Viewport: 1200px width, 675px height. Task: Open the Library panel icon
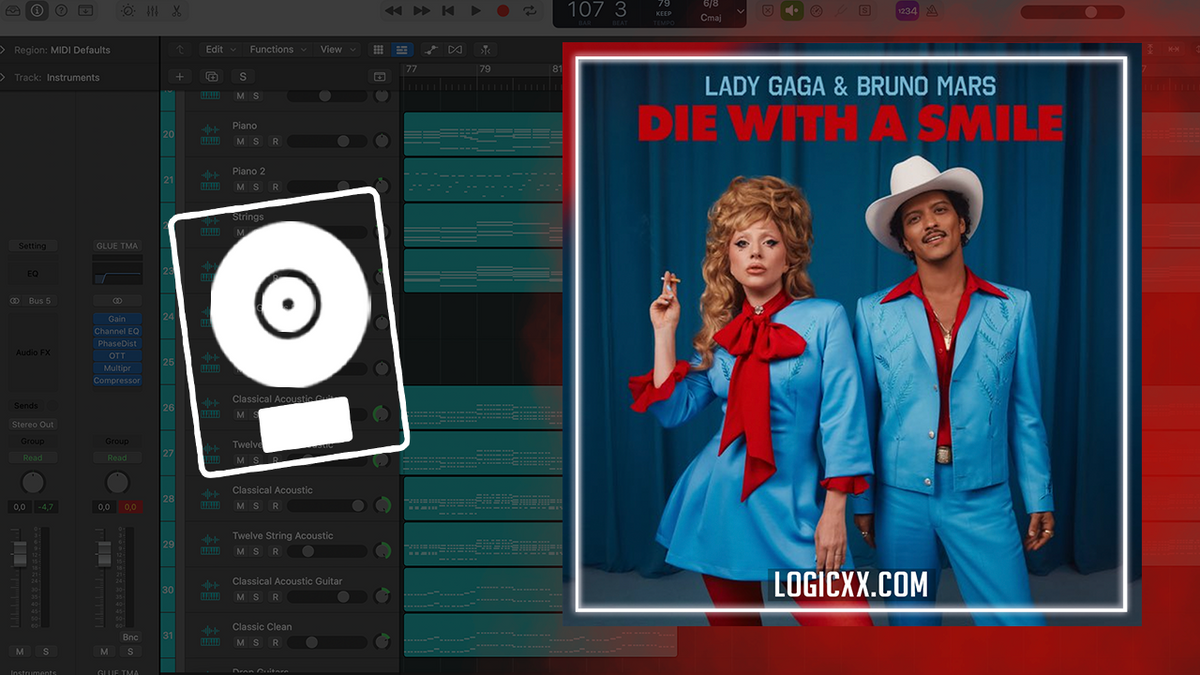tap(12, 11)
